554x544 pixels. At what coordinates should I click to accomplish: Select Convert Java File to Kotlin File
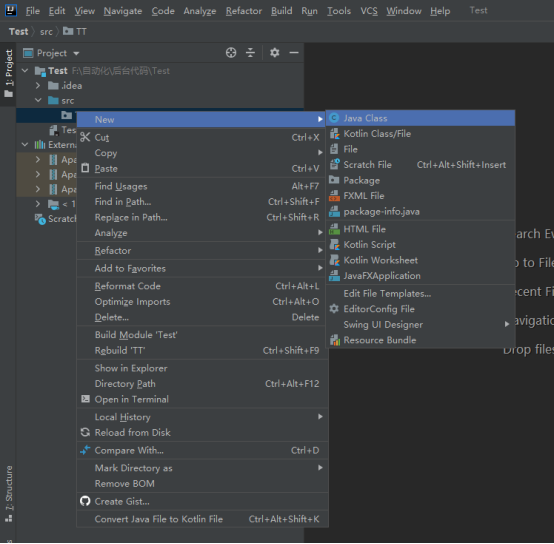point(202,519)
